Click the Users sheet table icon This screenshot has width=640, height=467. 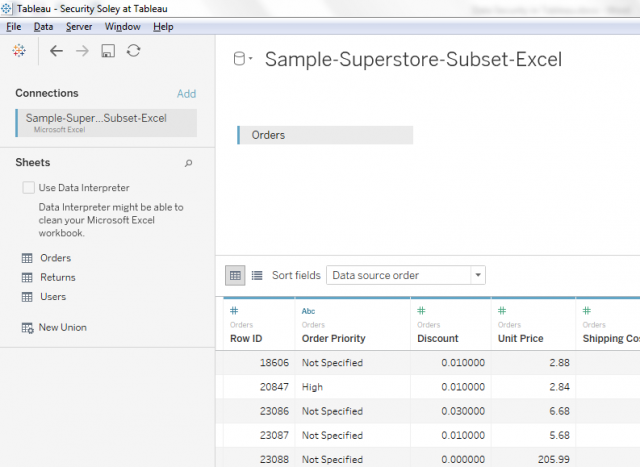click(x=27, y=297)
